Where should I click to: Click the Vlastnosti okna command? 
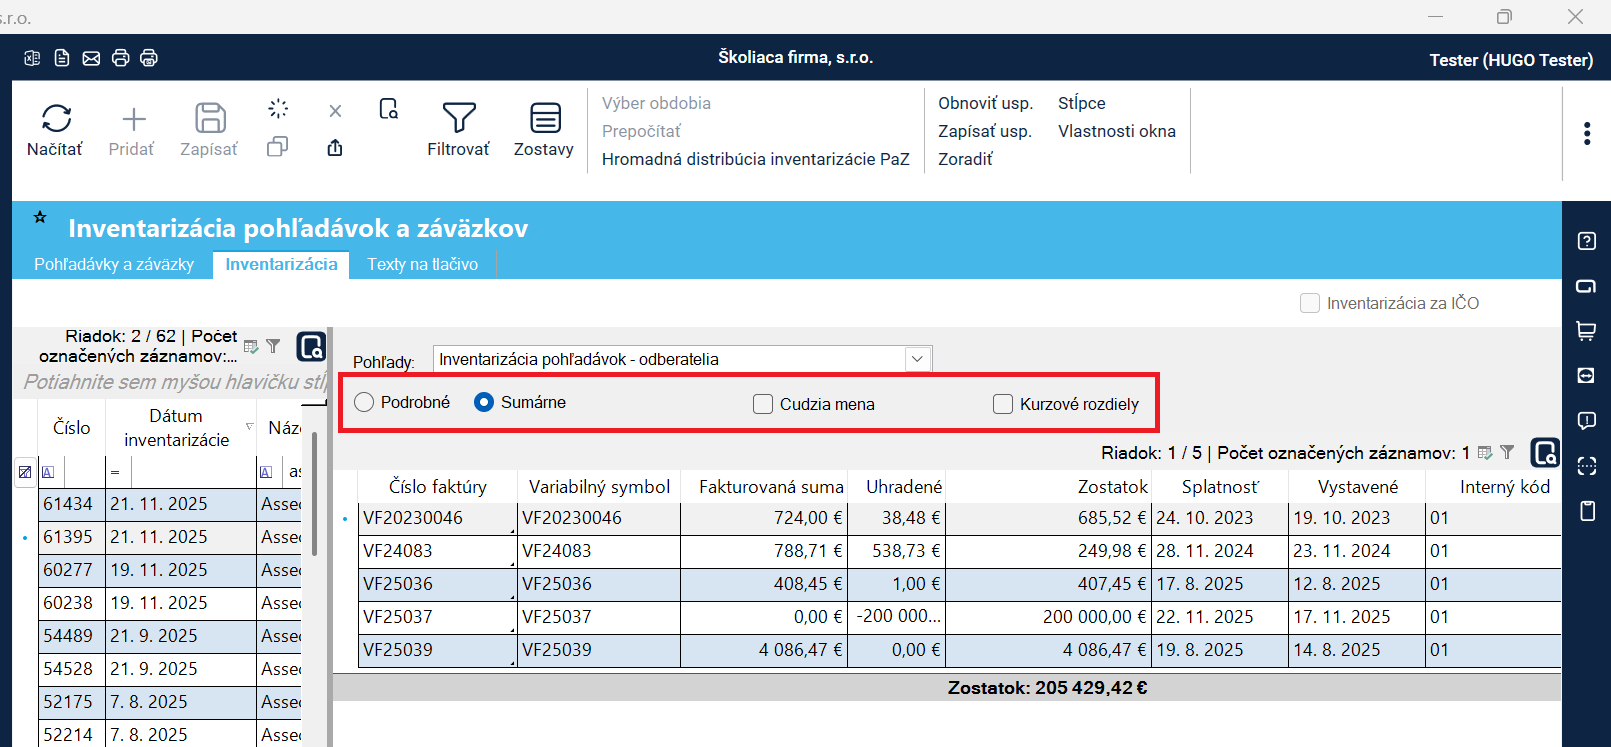click(1116, 131)
